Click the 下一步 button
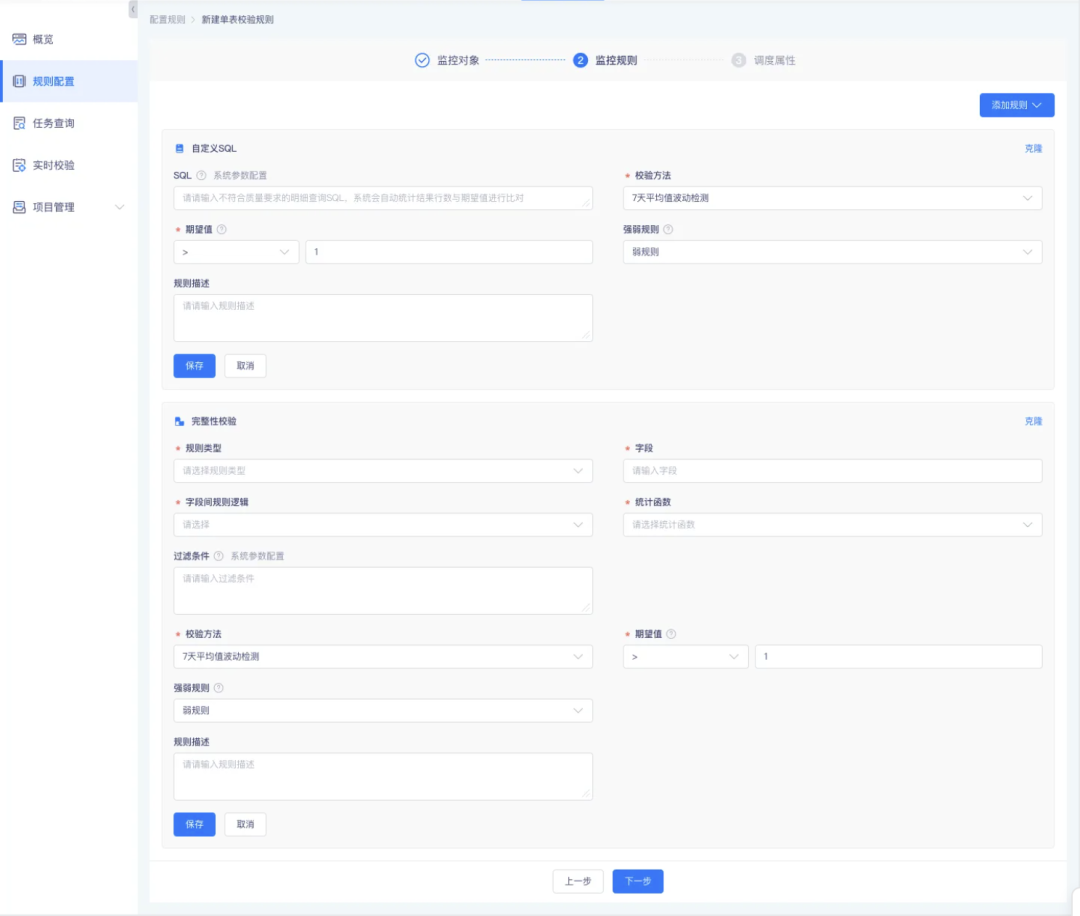 (638, 881)
